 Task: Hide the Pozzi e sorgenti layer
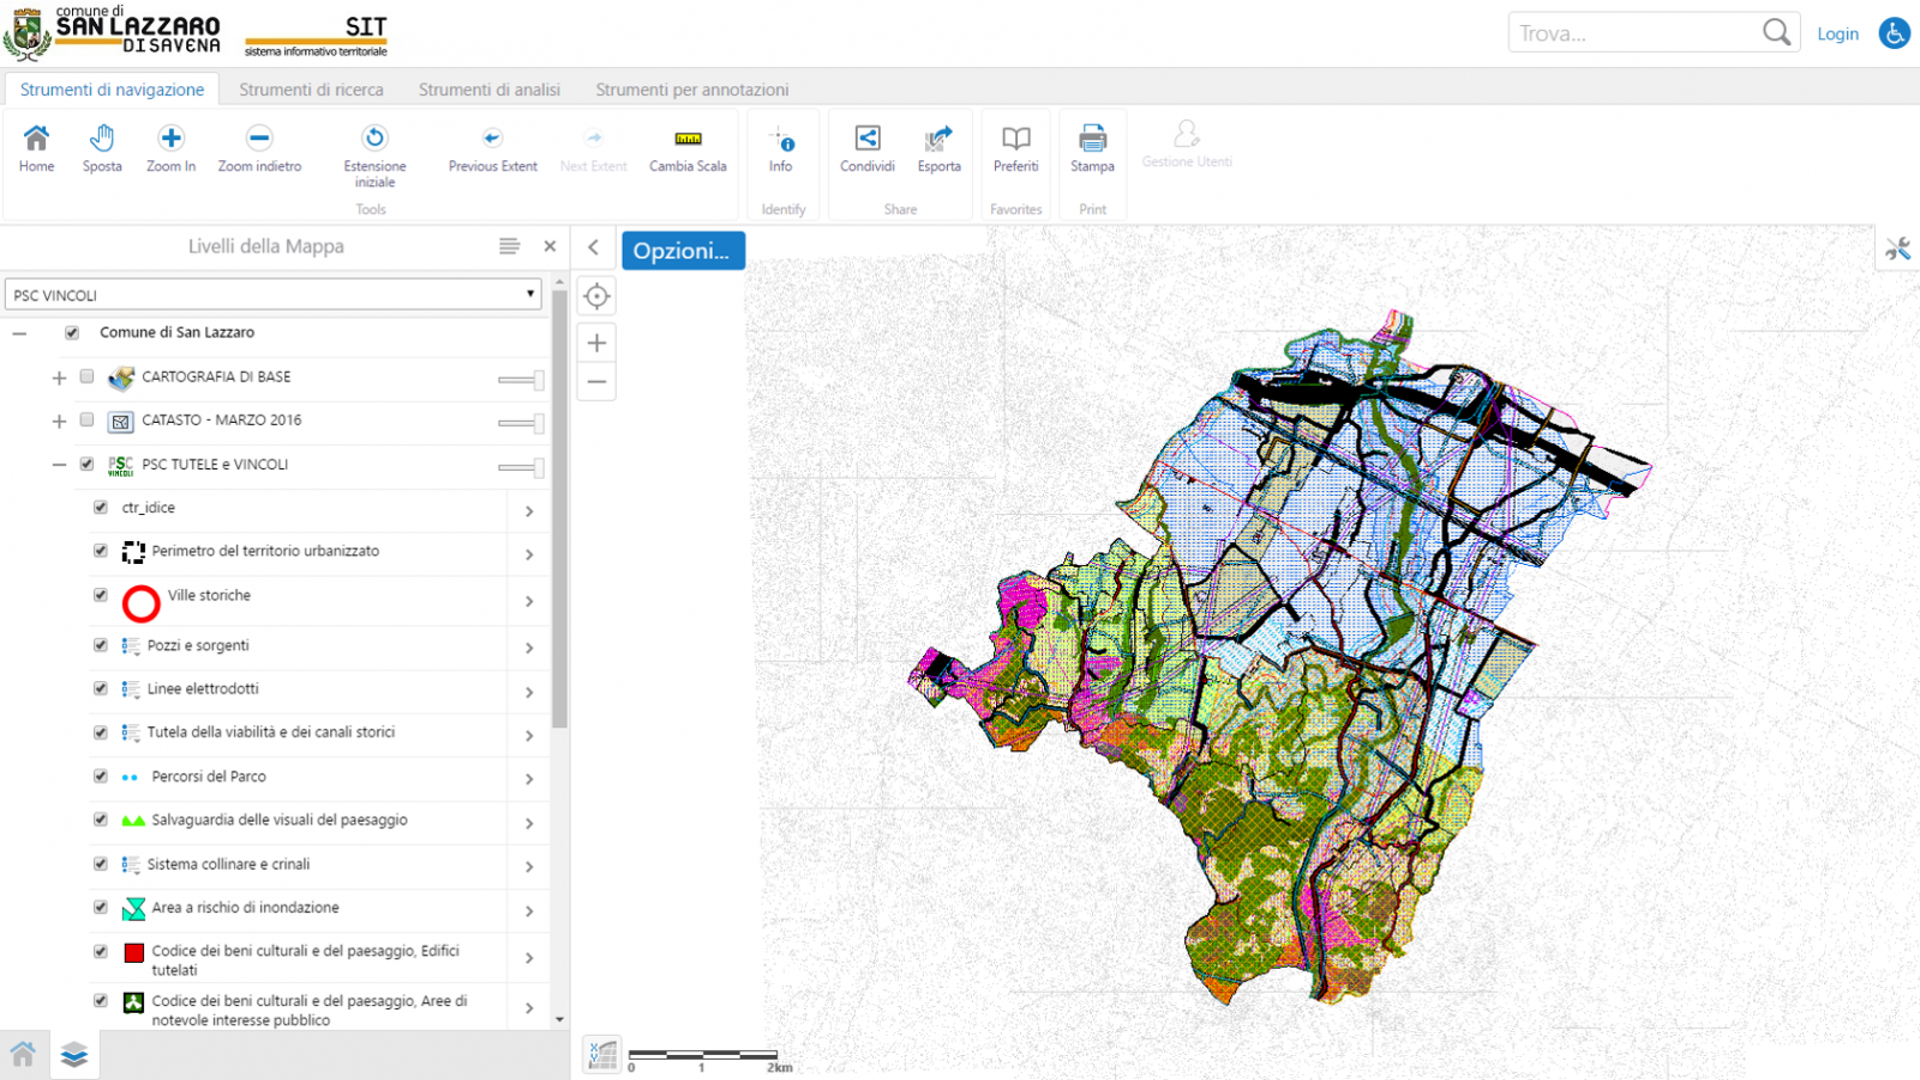[101, 645]
